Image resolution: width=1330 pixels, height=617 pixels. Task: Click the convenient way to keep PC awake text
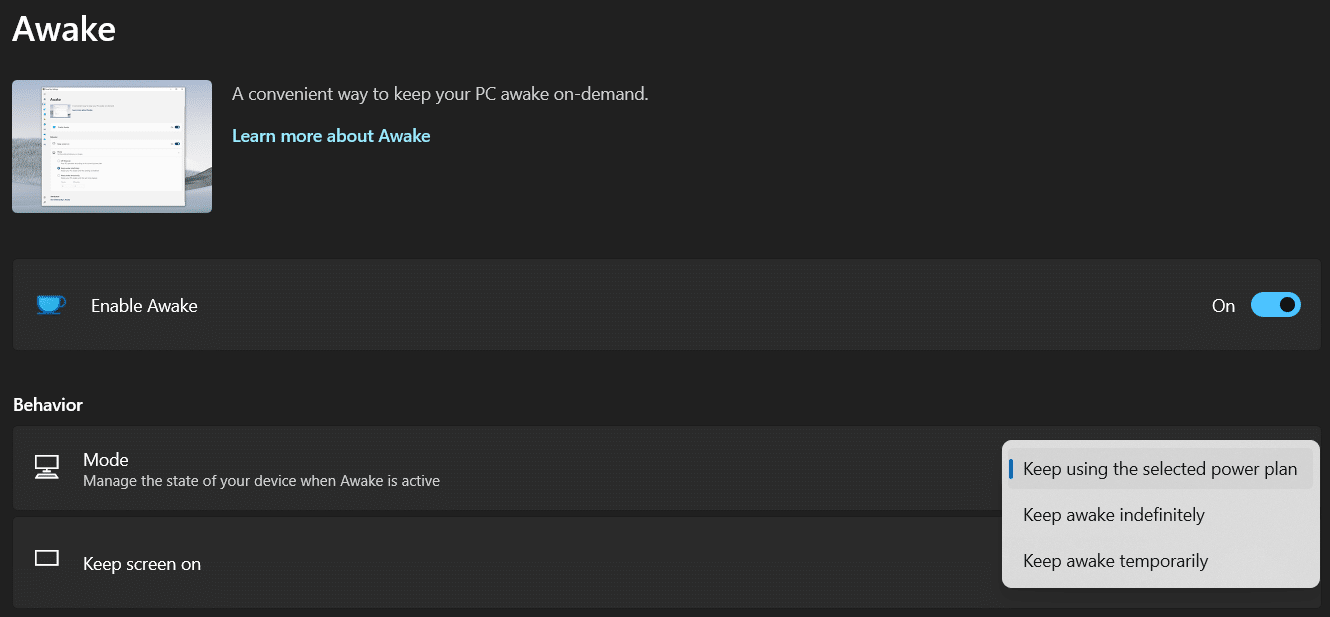pos(440,94)
